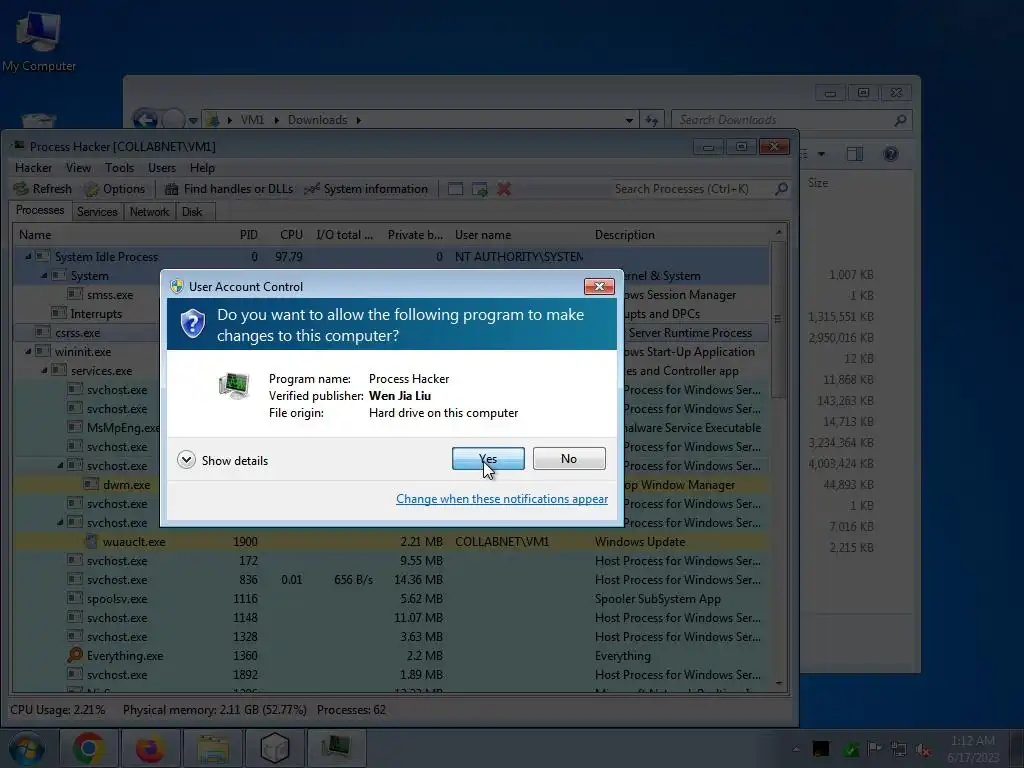Switch to the Network tab
The width and height of the screenshot is (1024, 768).
point(150,212)
